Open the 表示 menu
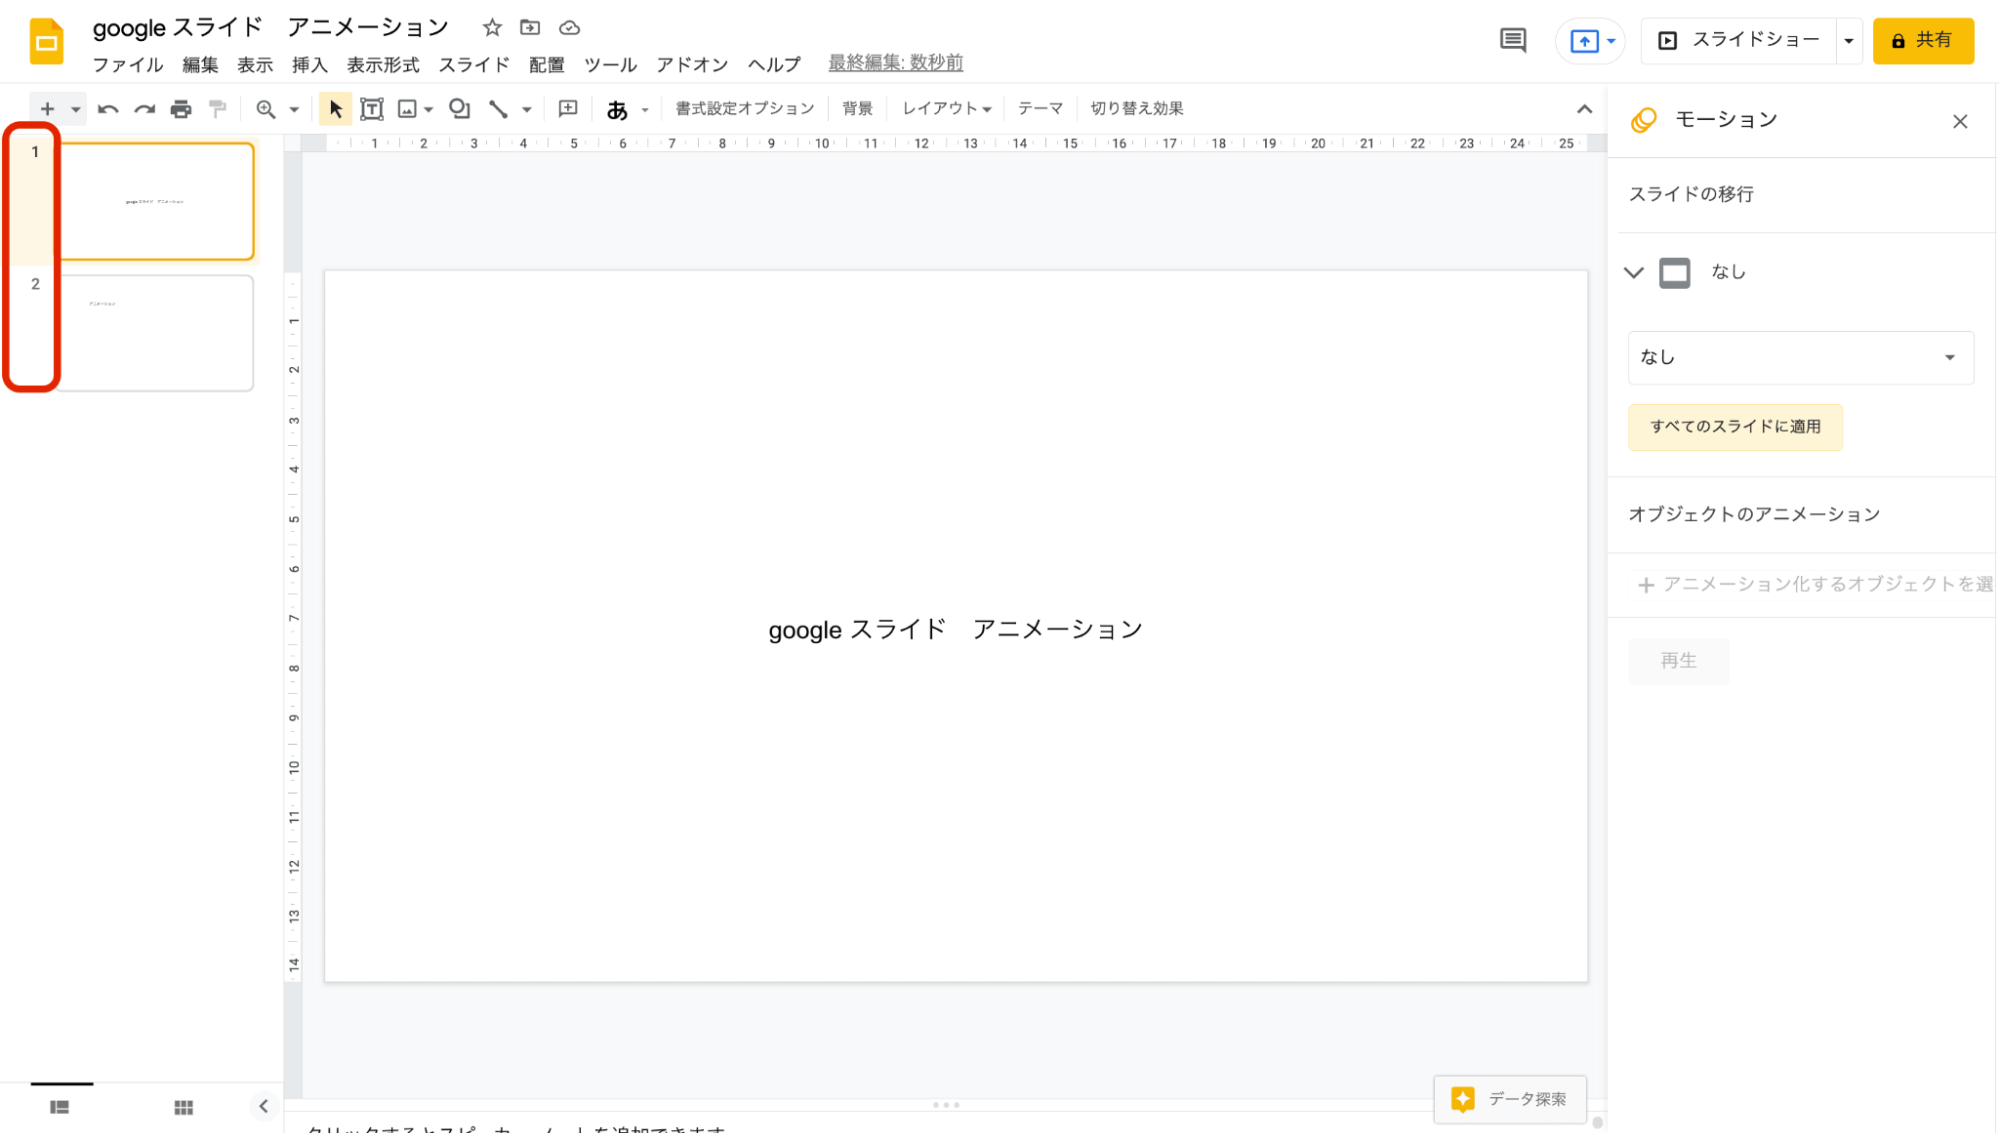The image size is (1999, 1134). pos(255,65)
